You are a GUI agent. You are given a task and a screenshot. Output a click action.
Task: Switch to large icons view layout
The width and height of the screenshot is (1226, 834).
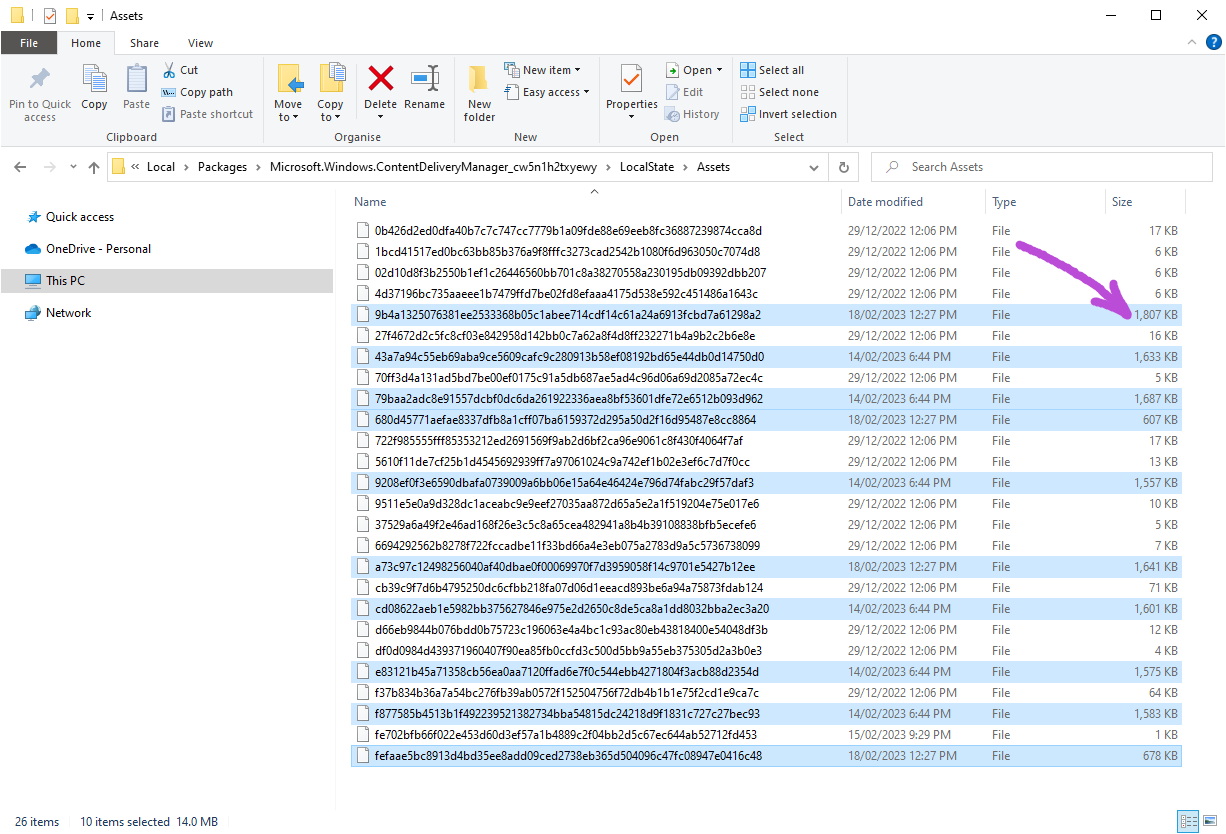pos(1208,822)
